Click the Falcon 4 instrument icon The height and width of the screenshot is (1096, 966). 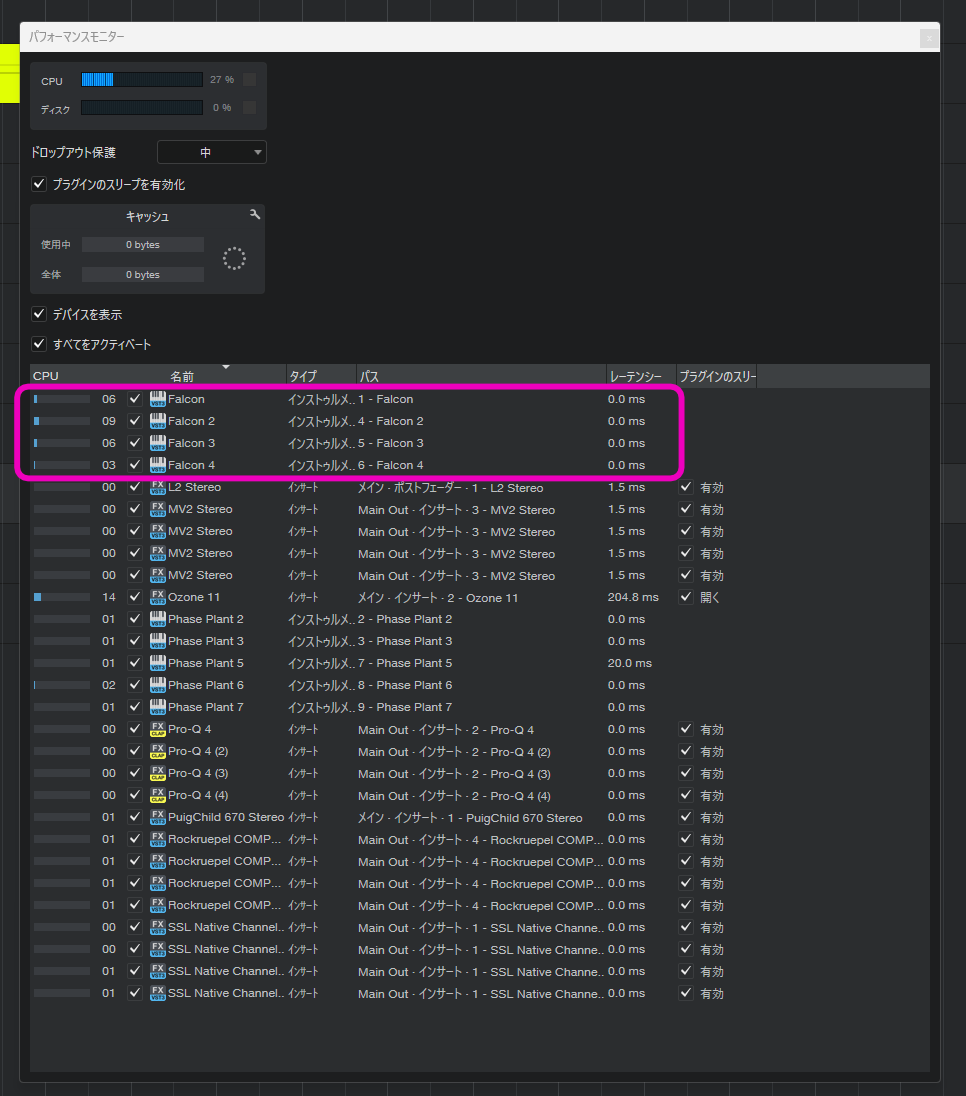click(x=157, y=465)
